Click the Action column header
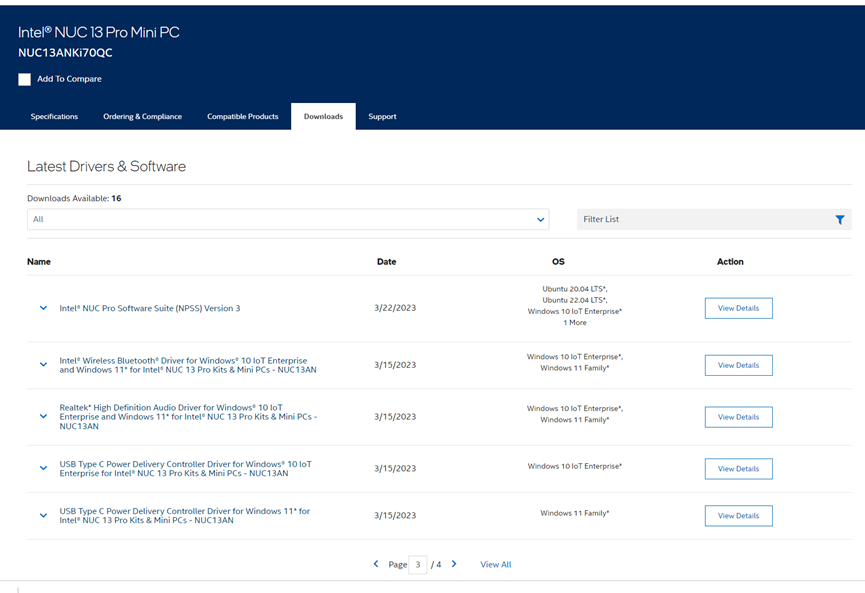 (x=730, y=261)
